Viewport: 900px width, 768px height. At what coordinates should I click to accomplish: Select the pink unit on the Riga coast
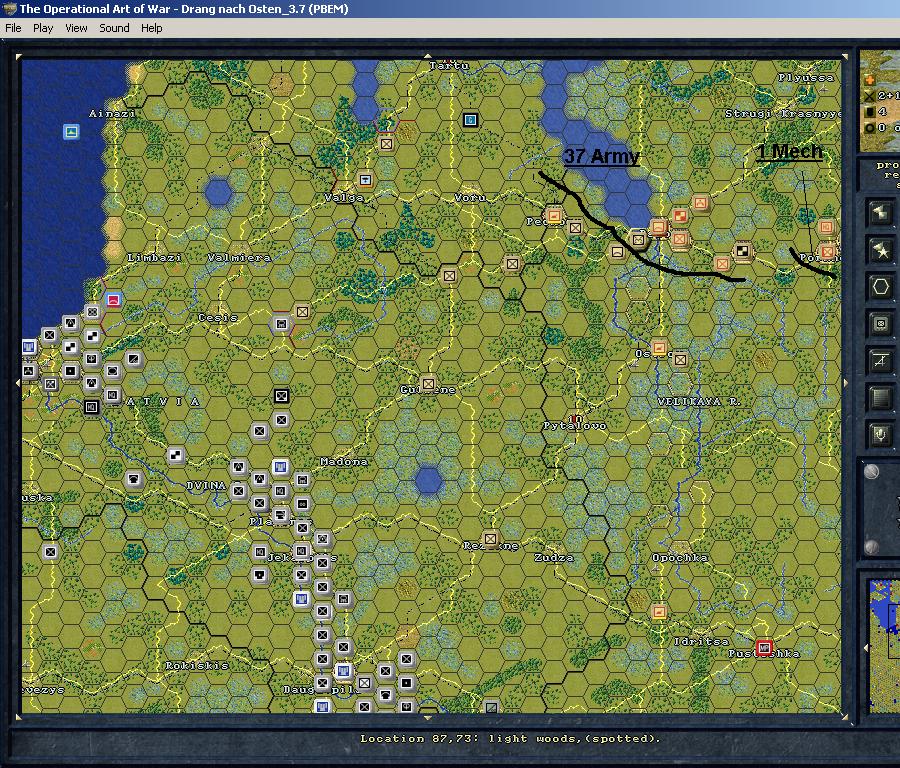click(113, 300)
